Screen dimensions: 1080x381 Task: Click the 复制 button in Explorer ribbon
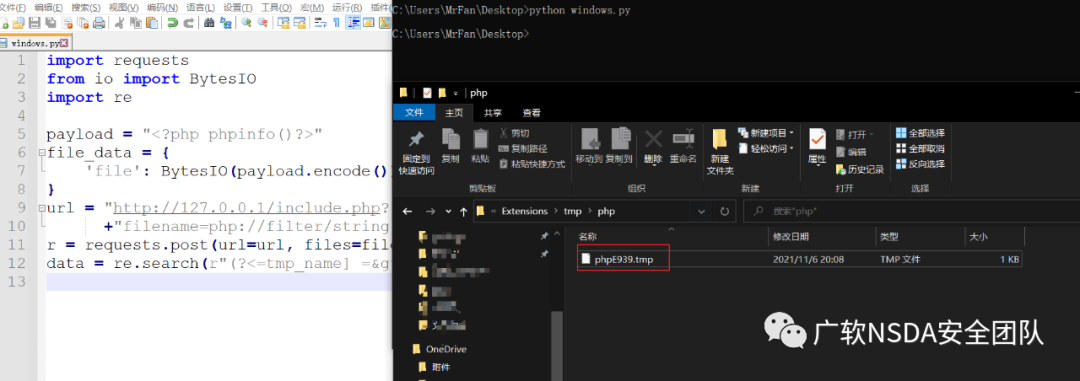point(450,146)
